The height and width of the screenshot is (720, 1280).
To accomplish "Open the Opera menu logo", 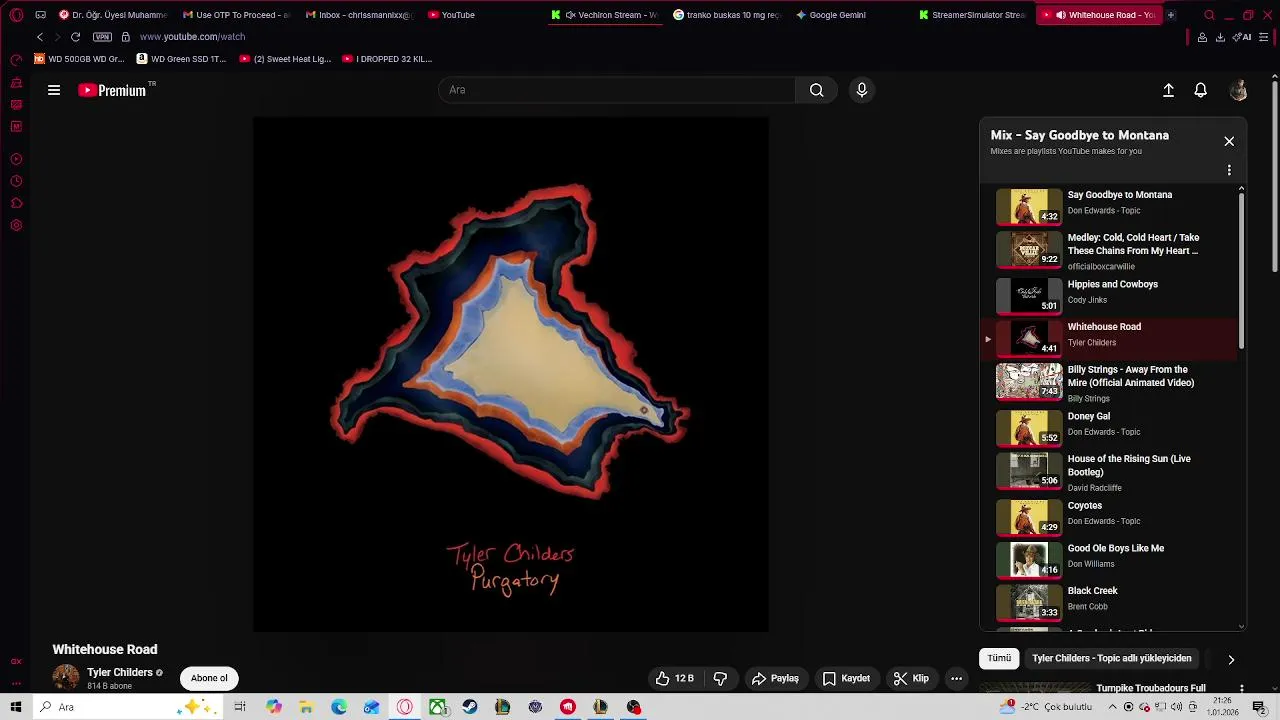I will [16, 15].
